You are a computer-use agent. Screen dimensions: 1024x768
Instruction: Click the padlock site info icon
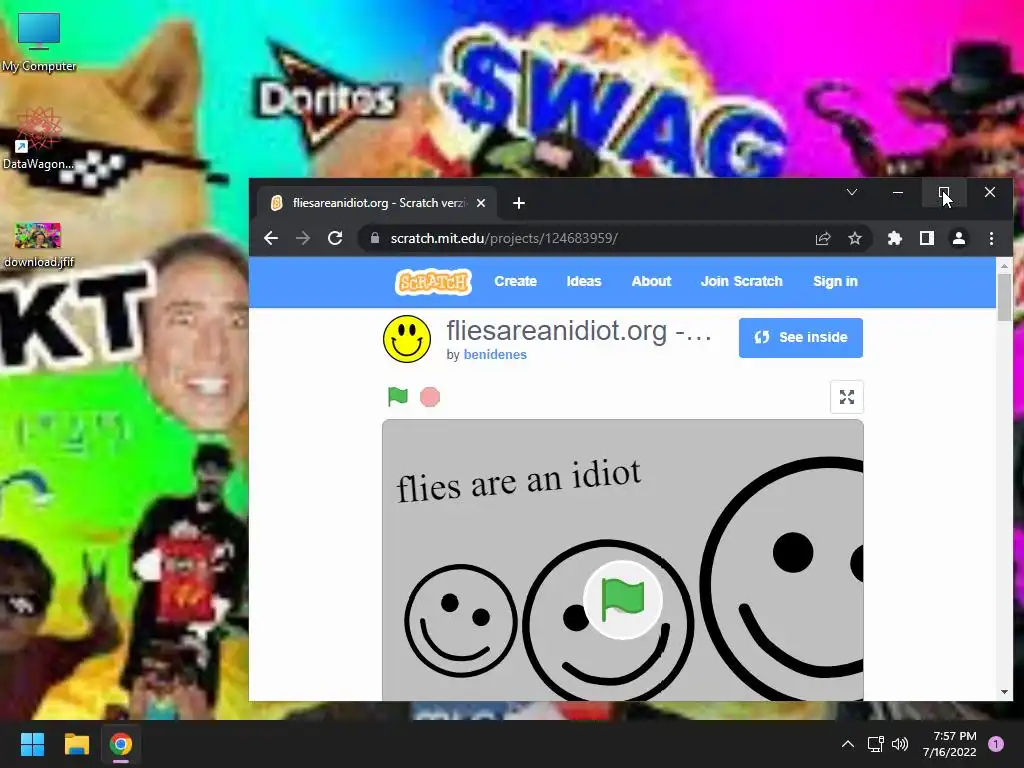375,238
